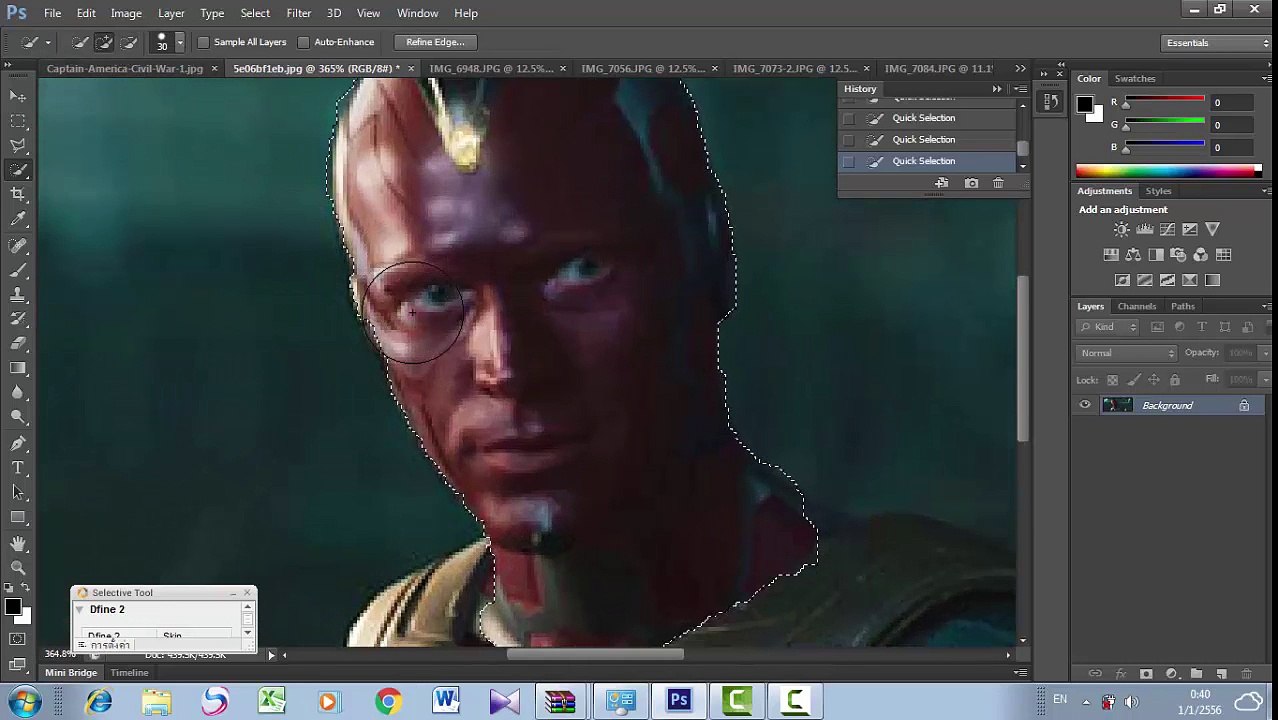Add a Curves adjustment
1278x720 pixels.
[1167, 230]
